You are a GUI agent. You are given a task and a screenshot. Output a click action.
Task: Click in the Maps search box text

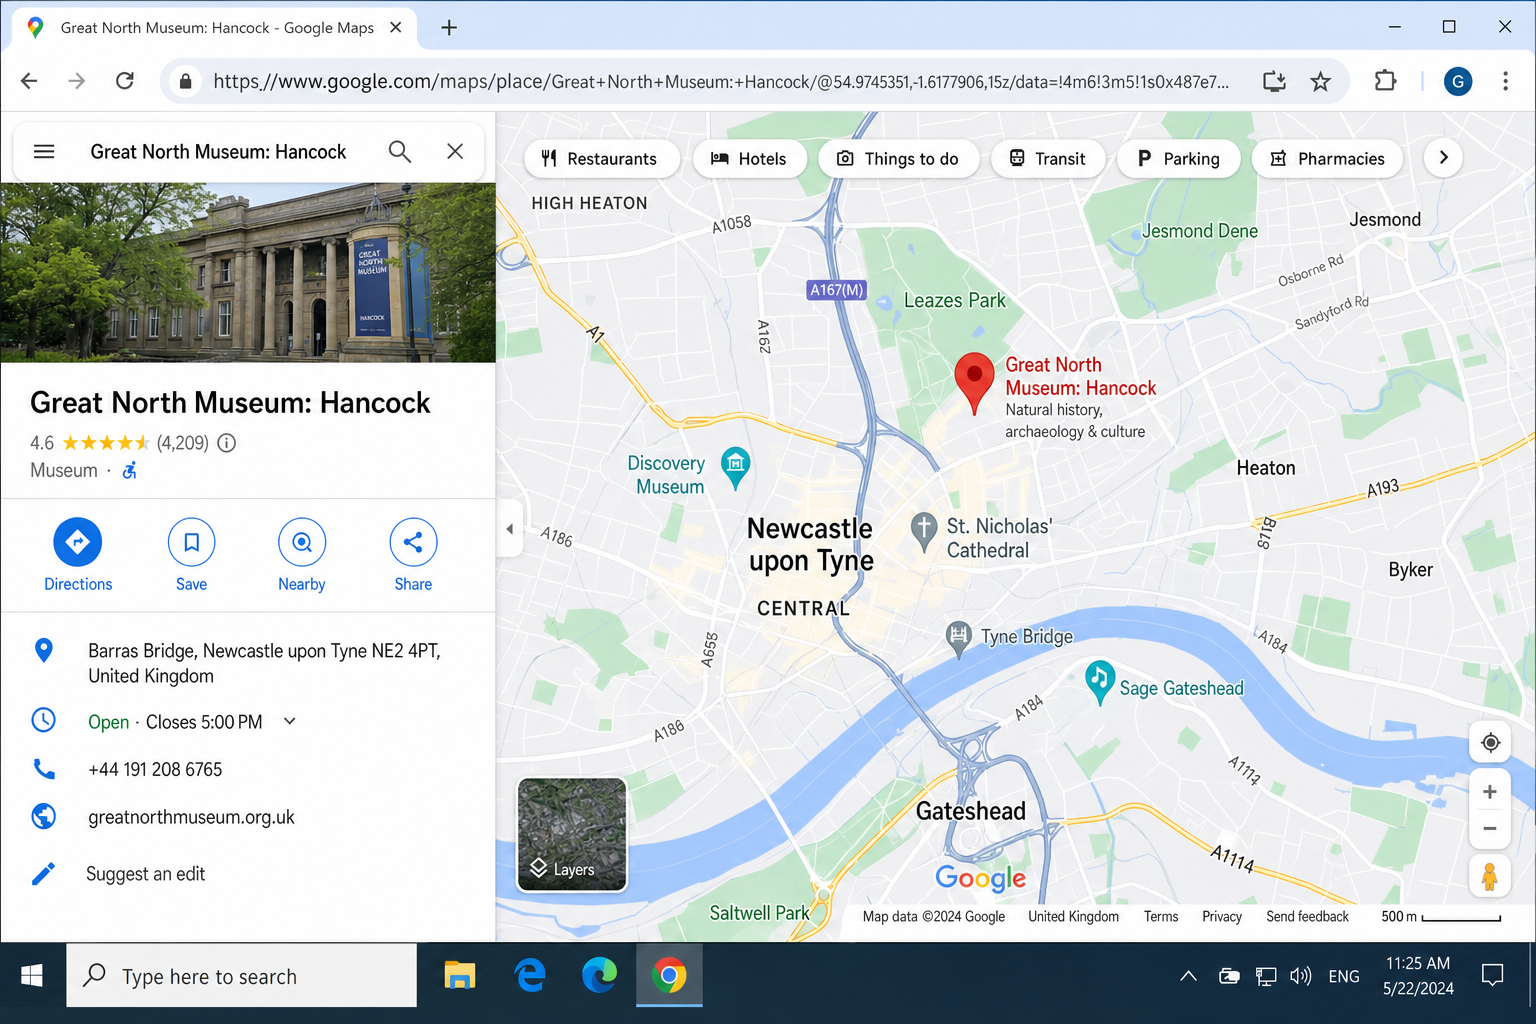tap(218, 152)
